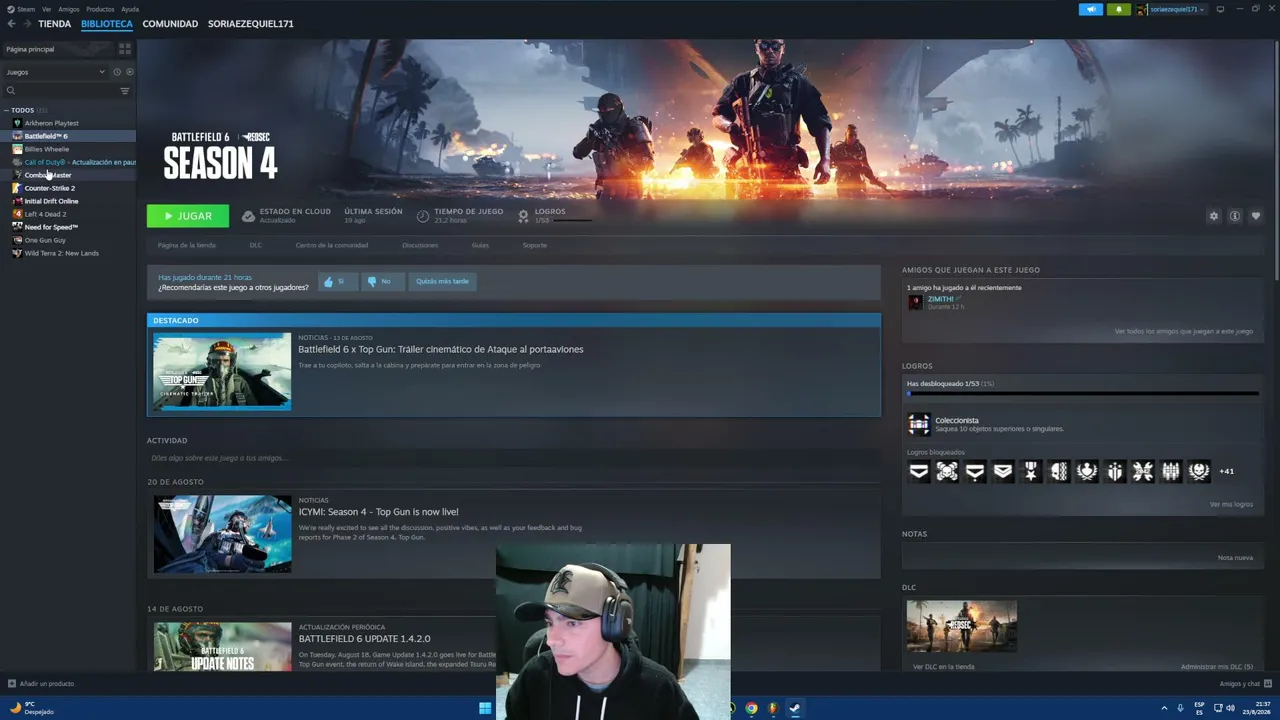The width and height of the screenshot is (1280, 720).
Task: Open the notifications bell button
Action: (1118, 9)
